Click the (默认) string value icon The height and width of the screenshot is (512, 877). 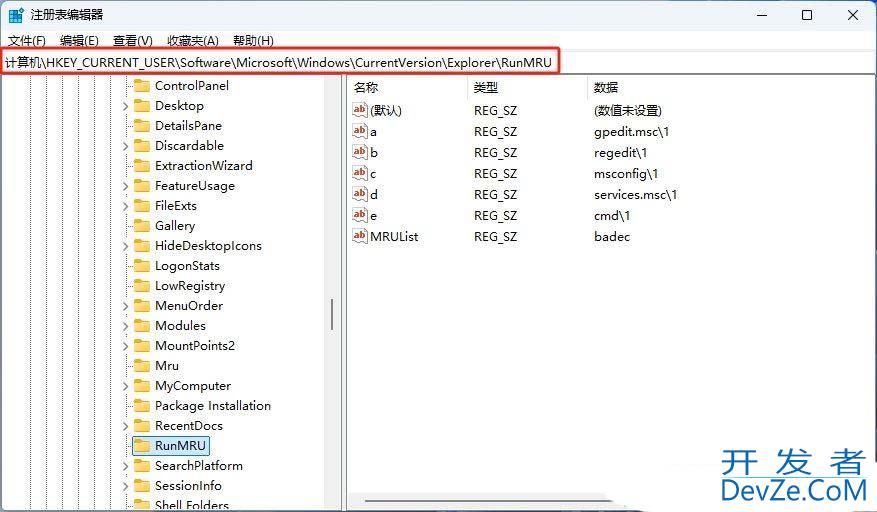(360, 110)
